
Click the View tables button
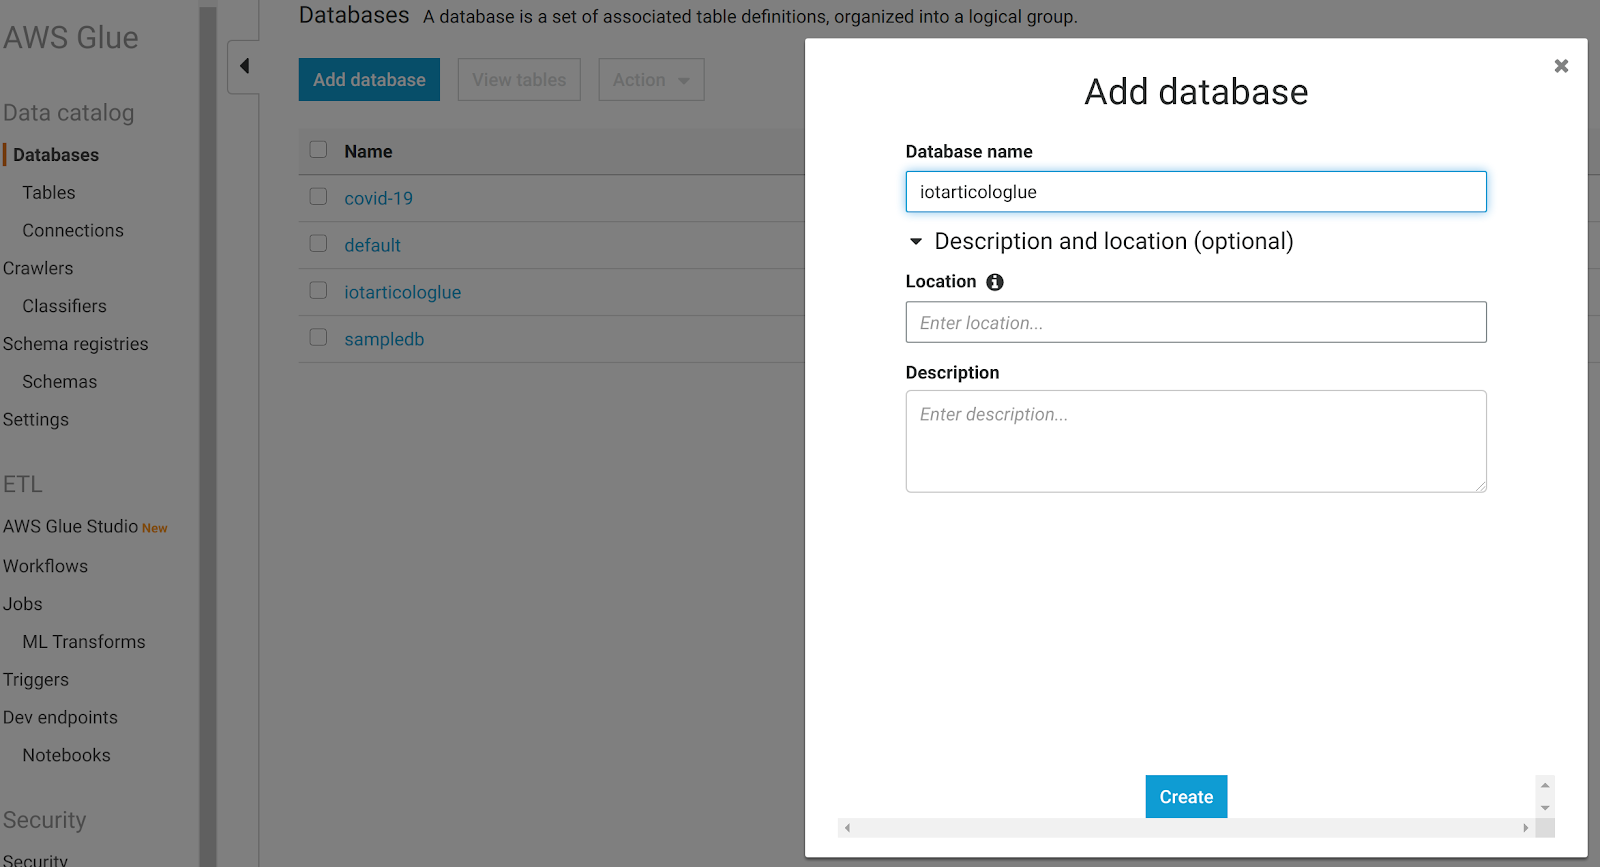point(519,80)
